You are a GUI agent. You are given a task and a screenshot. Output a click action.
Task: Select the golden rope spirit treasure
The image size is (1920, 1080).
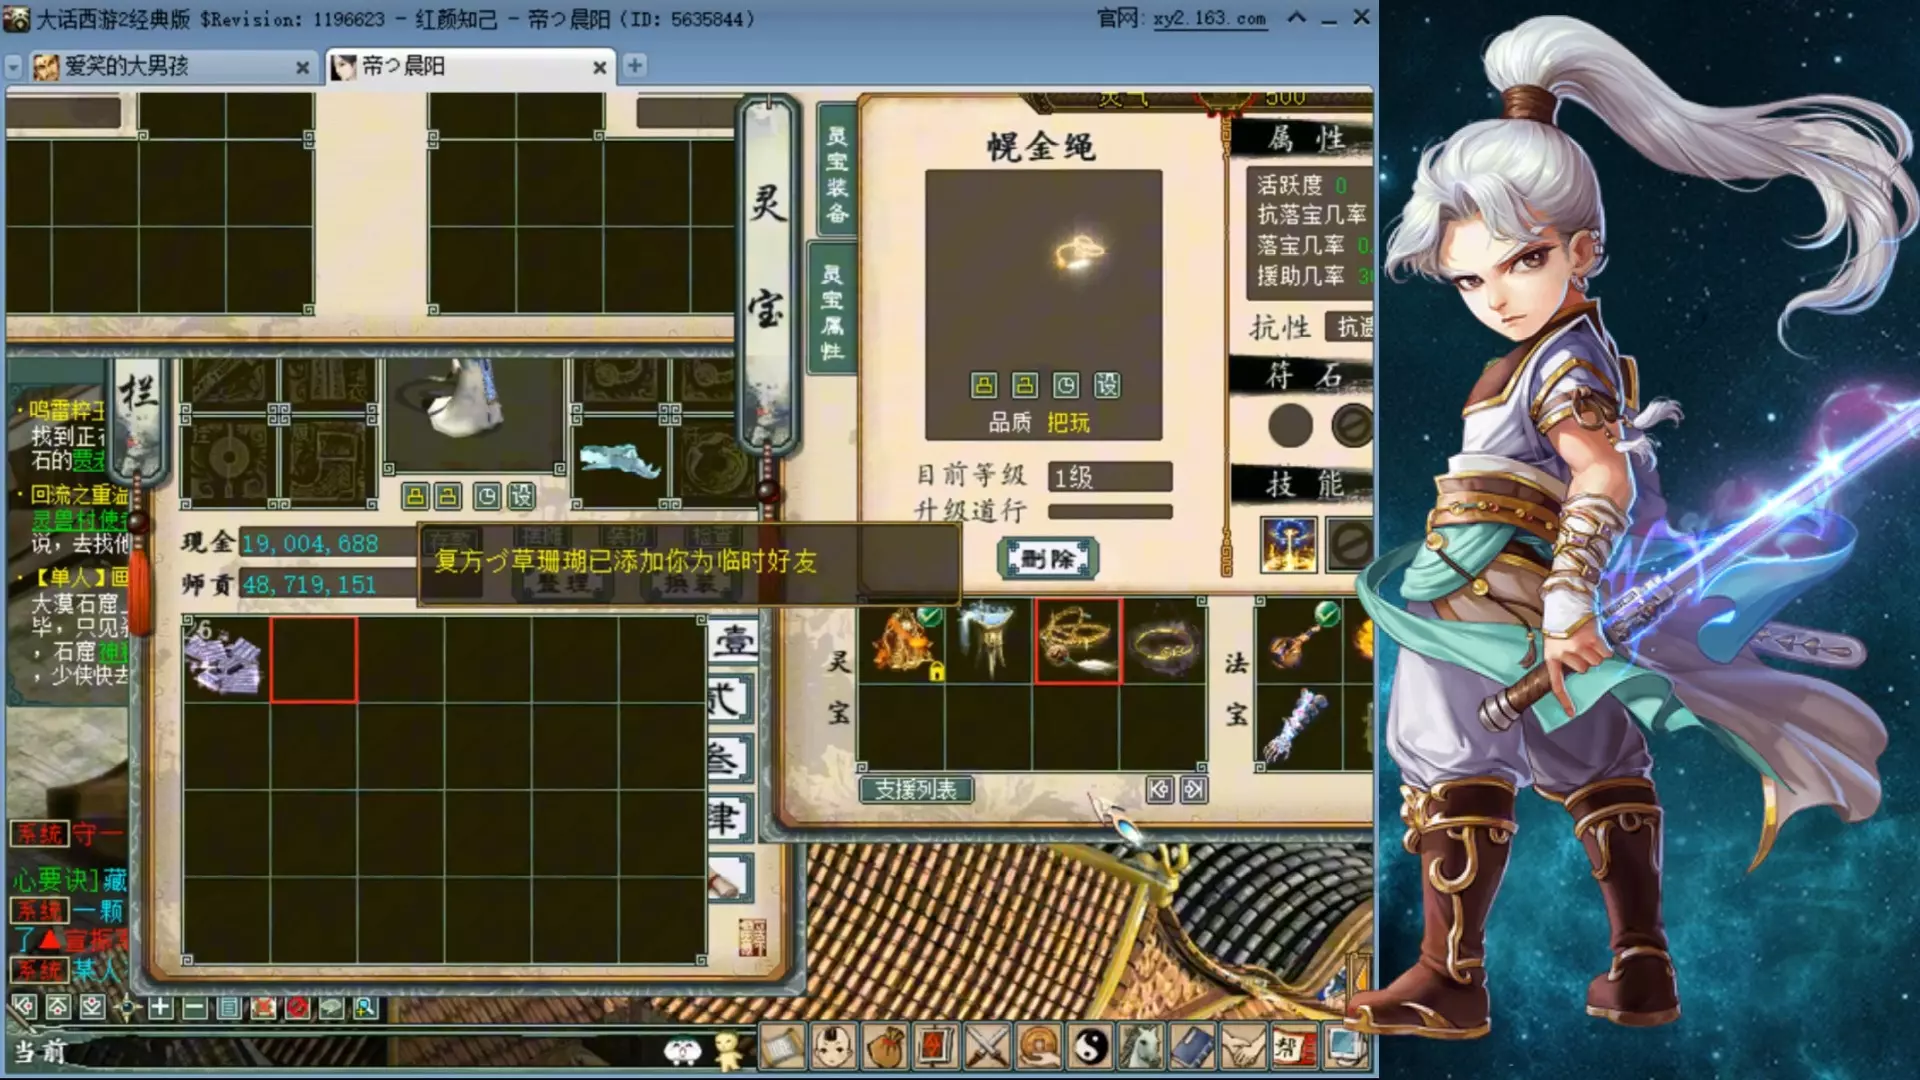1078,641
